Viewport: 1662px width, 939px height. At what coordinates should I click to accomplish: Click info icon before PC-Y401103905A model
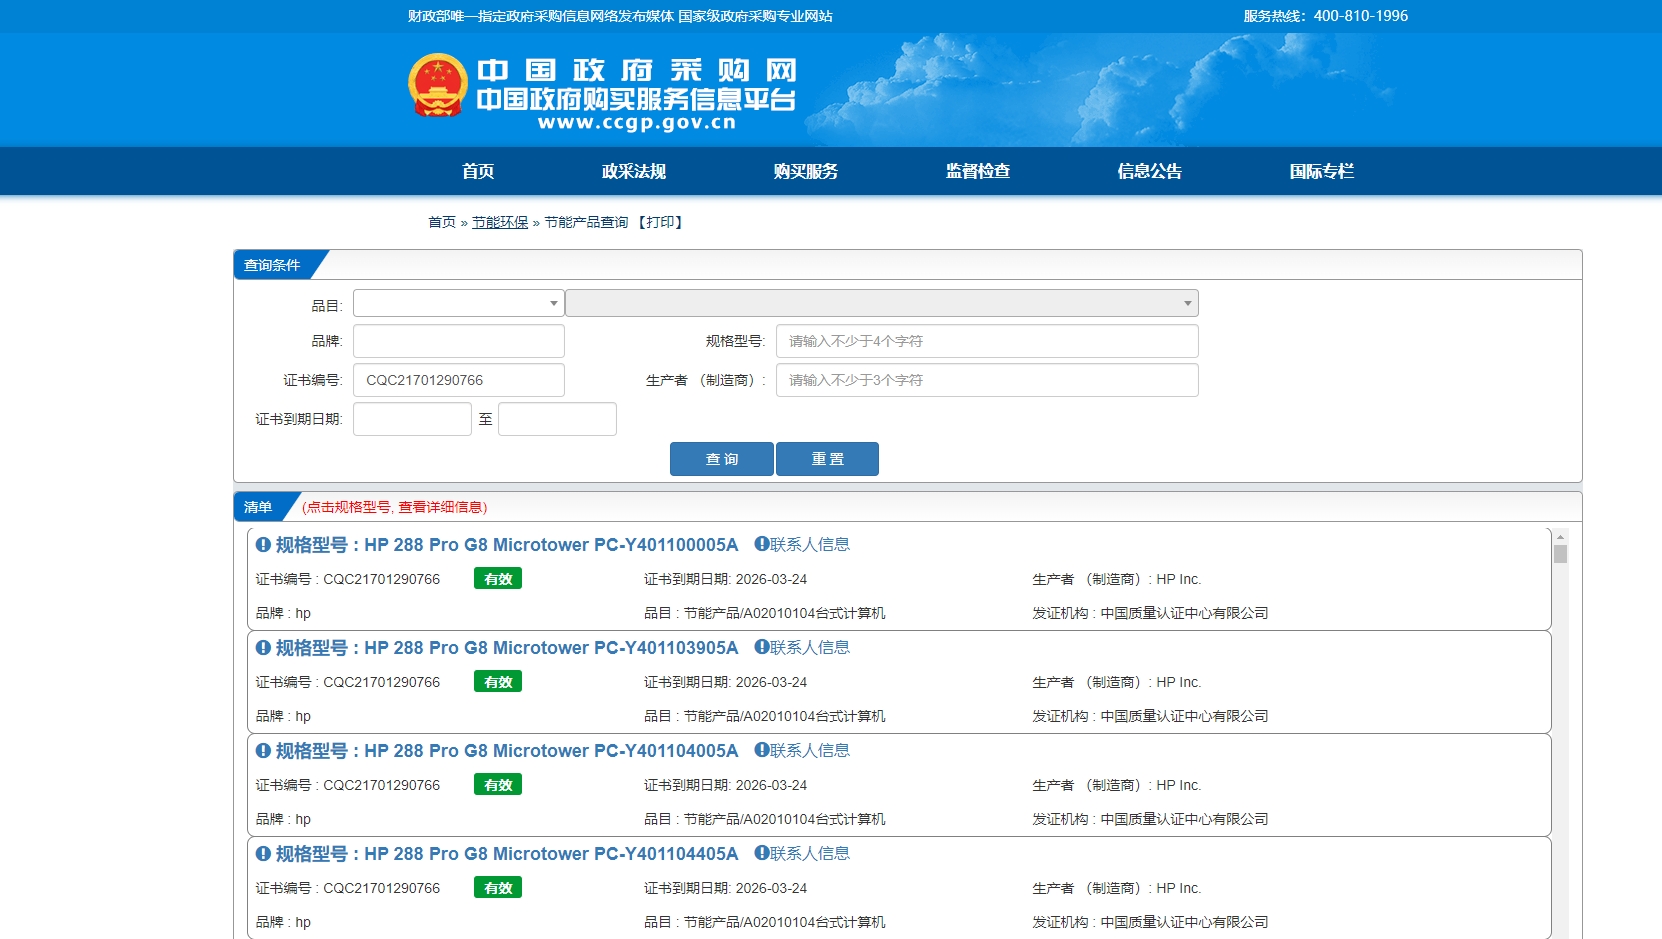[263, 648]
